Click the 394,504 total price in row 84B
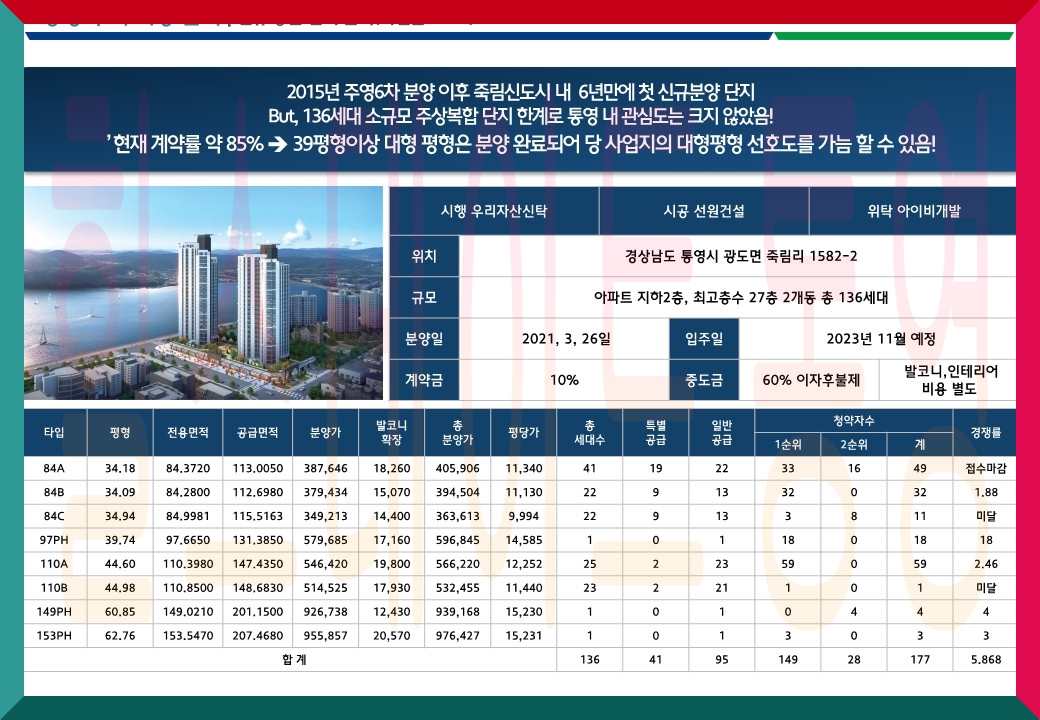Screen dimensions: 1040x720 pos(458,492)
